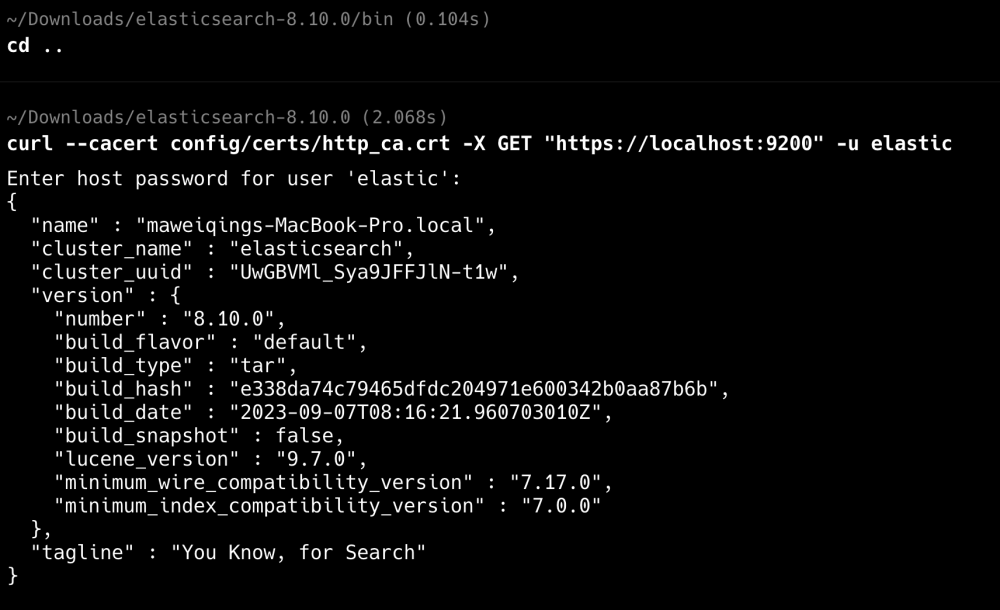
Task: Click the tagline "You Know, for Search"
Action: pyautogui.click(x=298, y=552)
